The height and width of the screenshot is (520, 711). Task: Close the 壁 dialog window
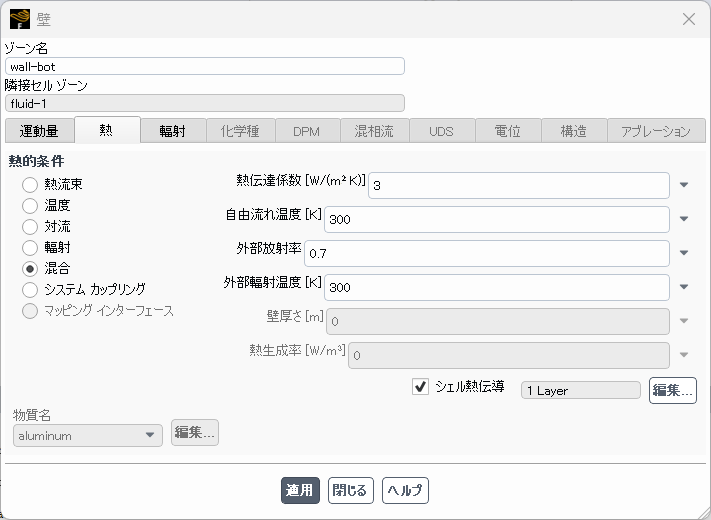click(689, 19)
